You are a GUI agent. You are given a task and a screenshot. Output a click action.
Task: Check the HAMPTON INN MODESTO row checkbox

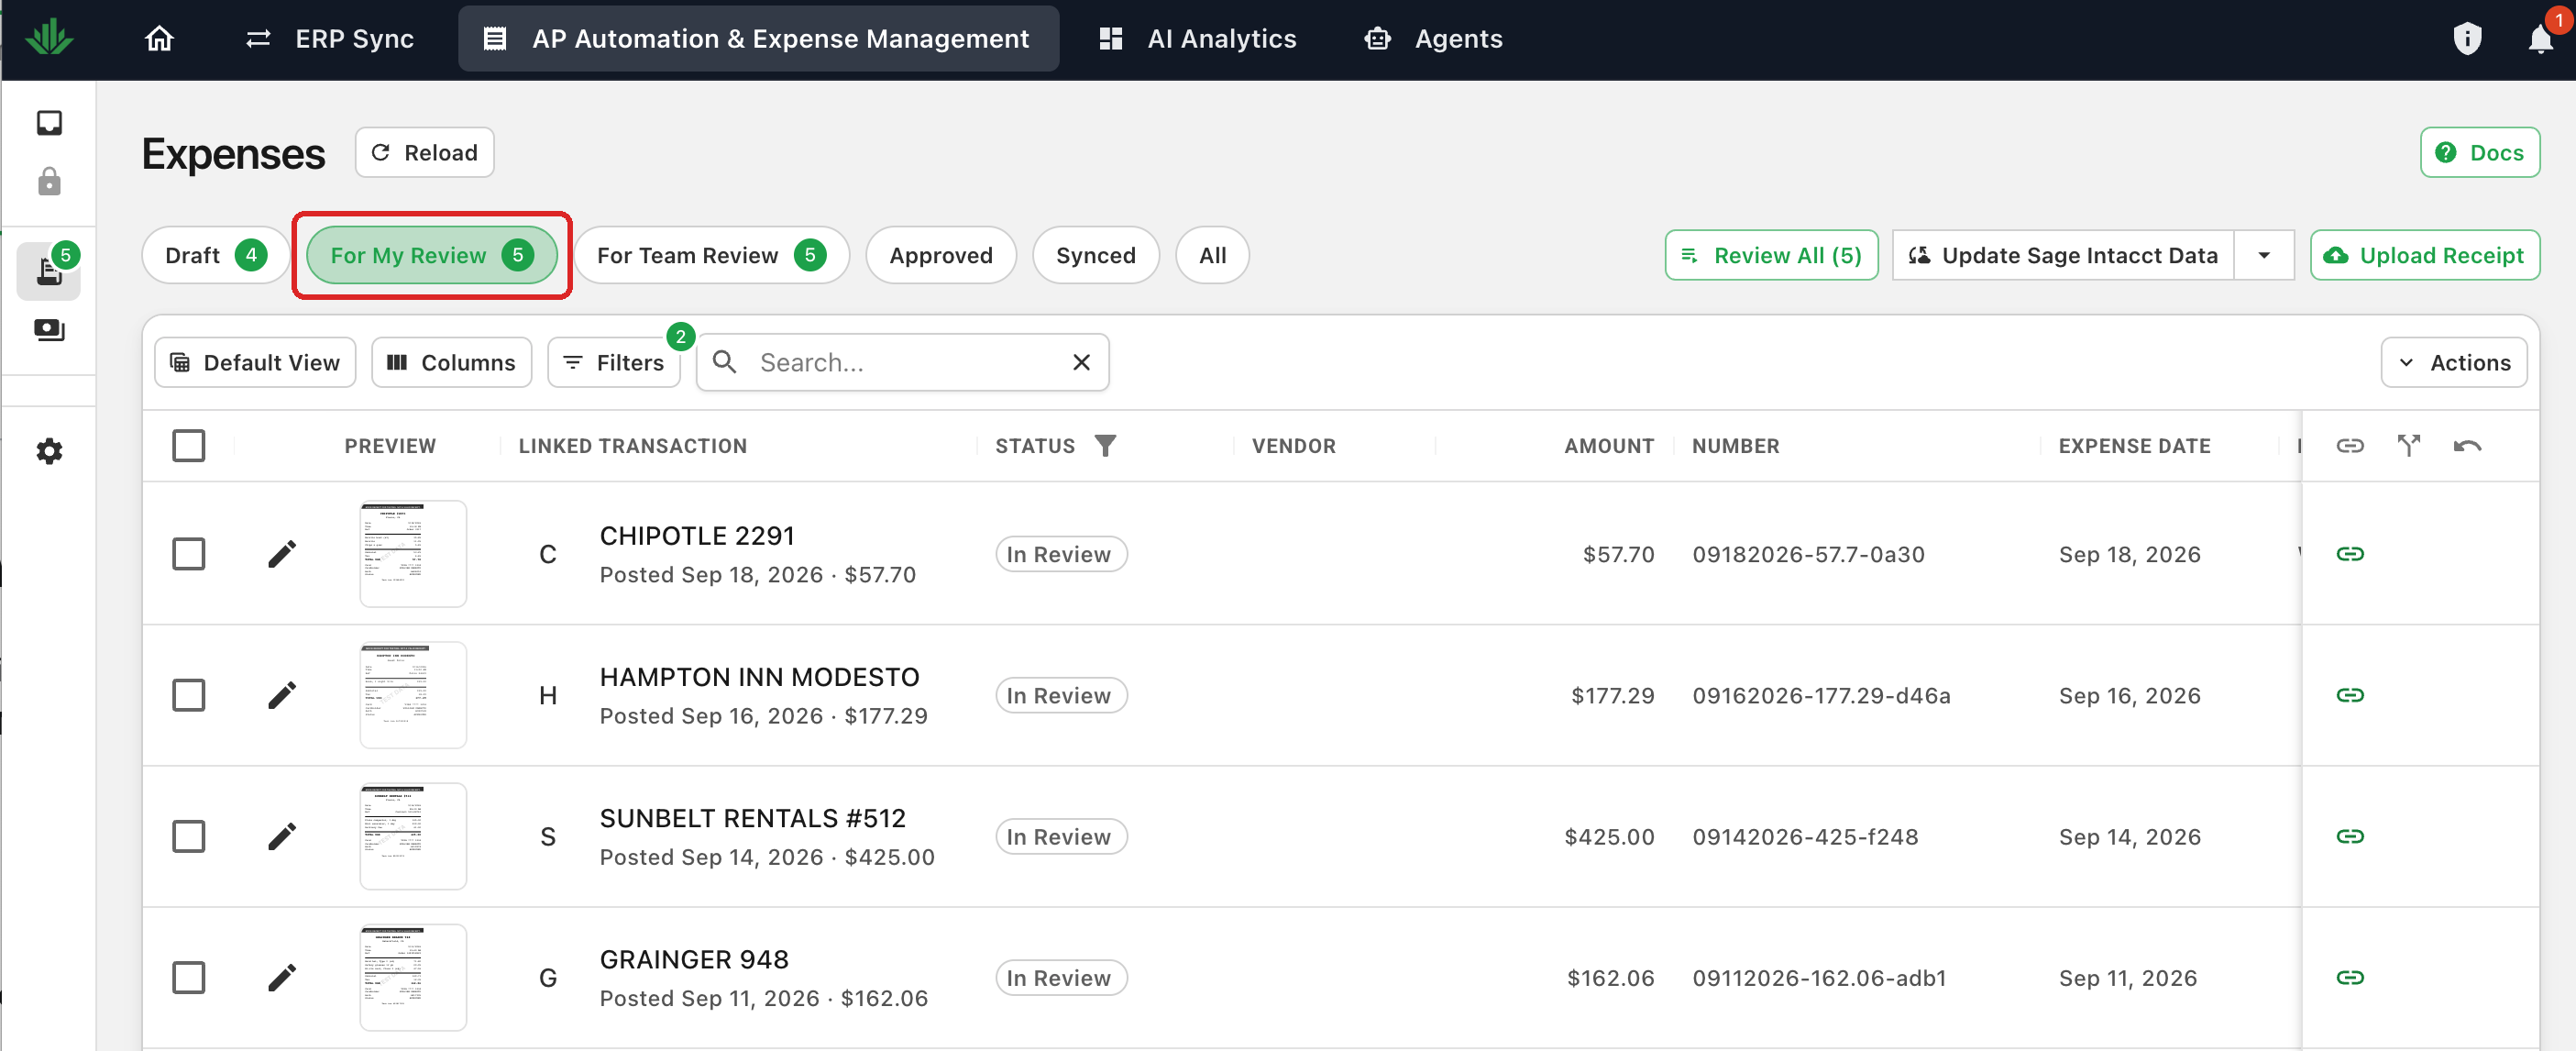[188, 695]
